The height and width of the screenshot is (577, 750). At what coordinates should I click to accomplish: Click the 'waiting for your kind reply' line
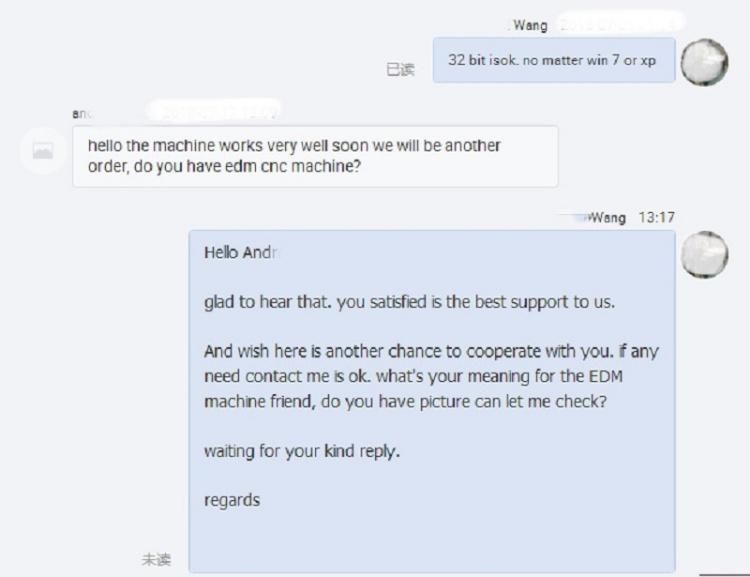click(x=302, y=451)
